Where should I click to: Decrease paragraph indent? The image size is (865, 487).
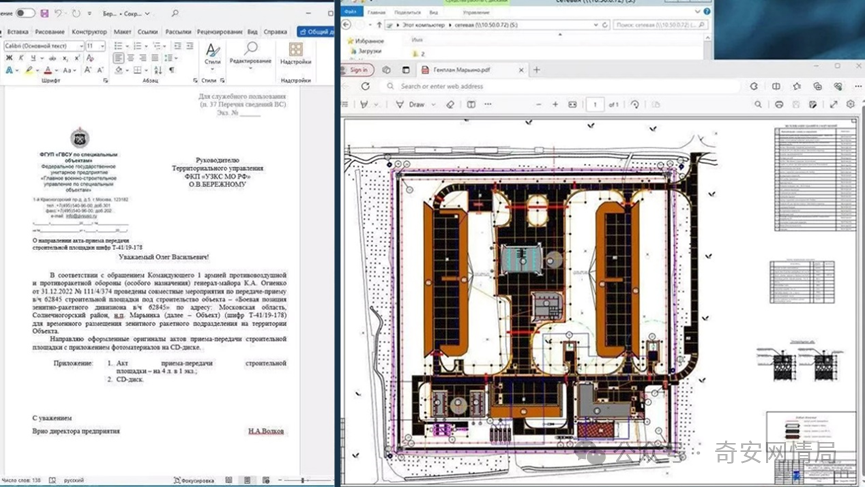[178, 46]
